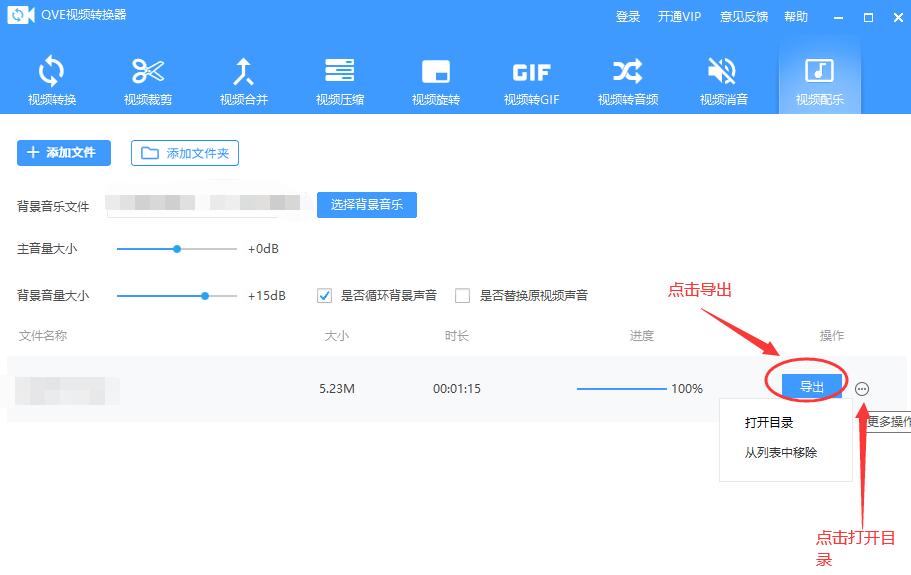Enable the 是否替换原视频声音 checkbox

(462, 296)
